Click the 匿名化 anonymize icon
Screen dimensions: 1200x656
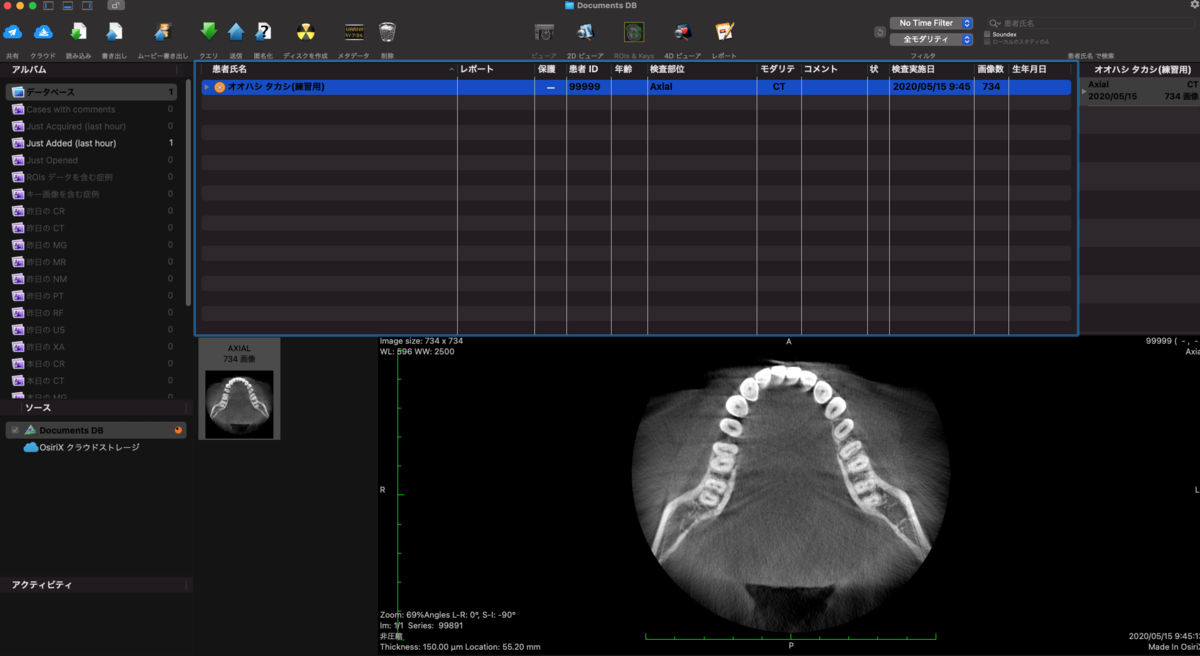click(264, 32)
